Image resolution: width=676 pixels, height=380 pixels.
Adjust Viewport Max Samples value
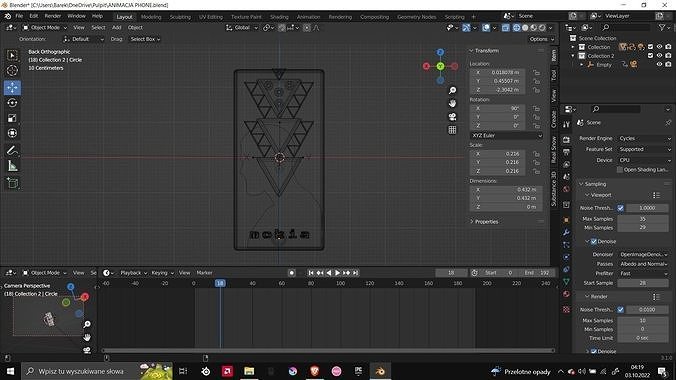click(643, 219)
